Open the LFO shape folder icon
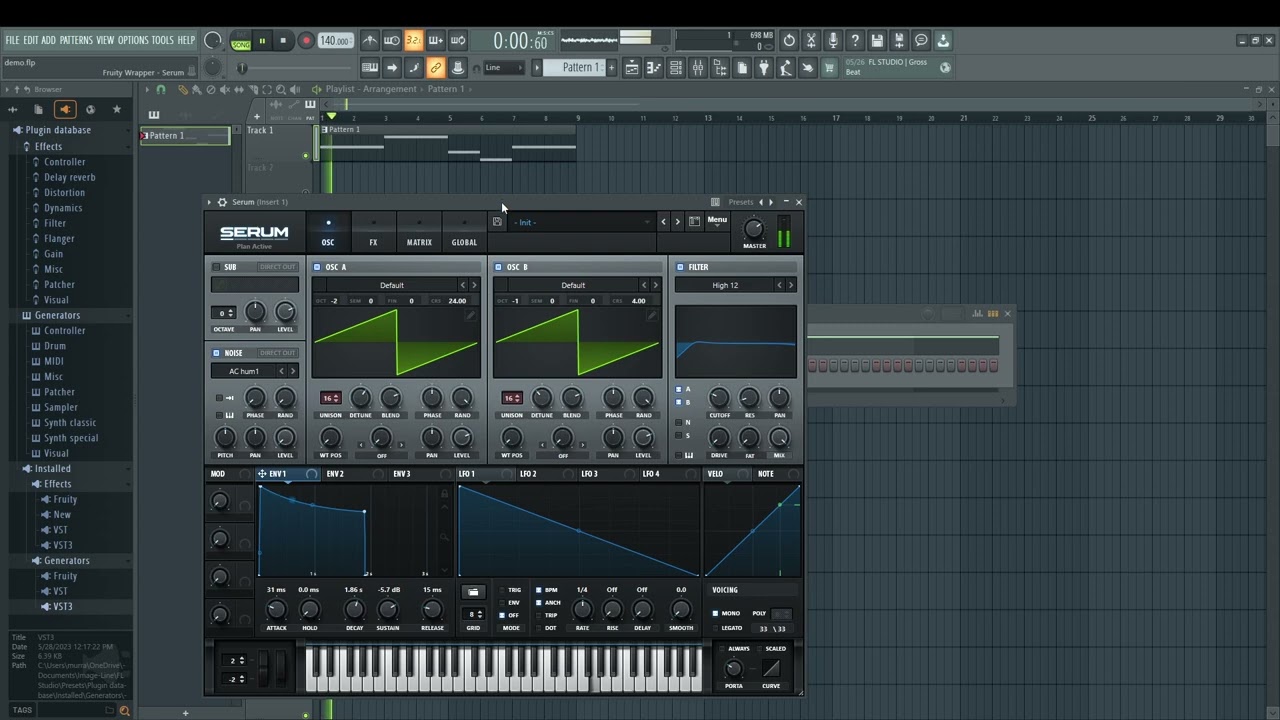The width and height of the screenshot is (1280, 720). click(474, 592)
